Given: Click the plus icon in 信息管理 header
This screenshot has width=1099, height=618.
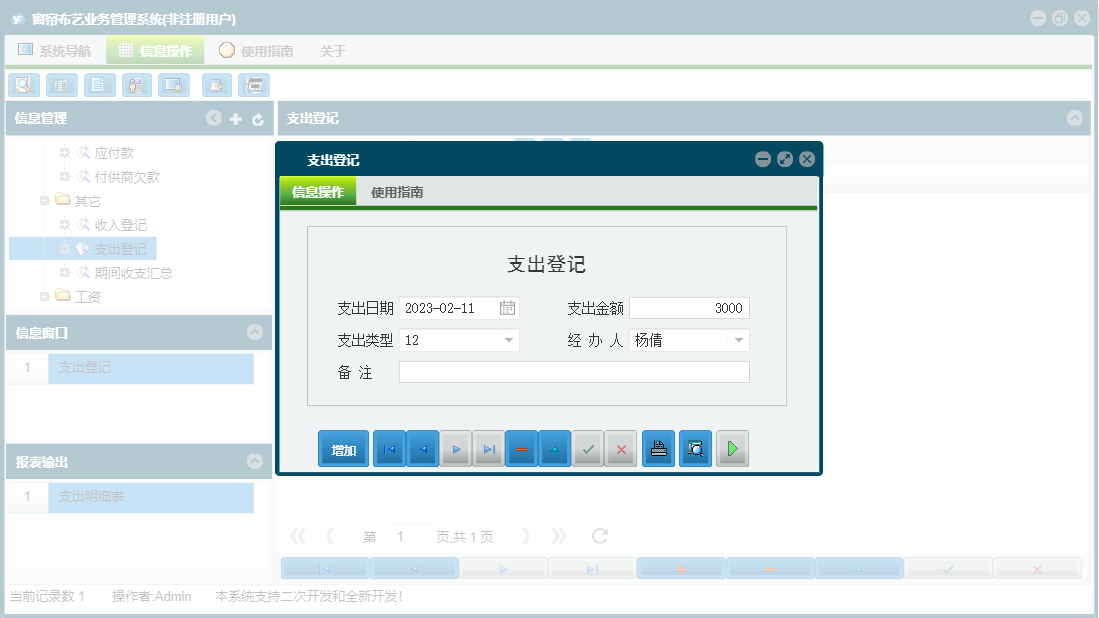Looking at the screenshot, I should click(x=236, y=118).
